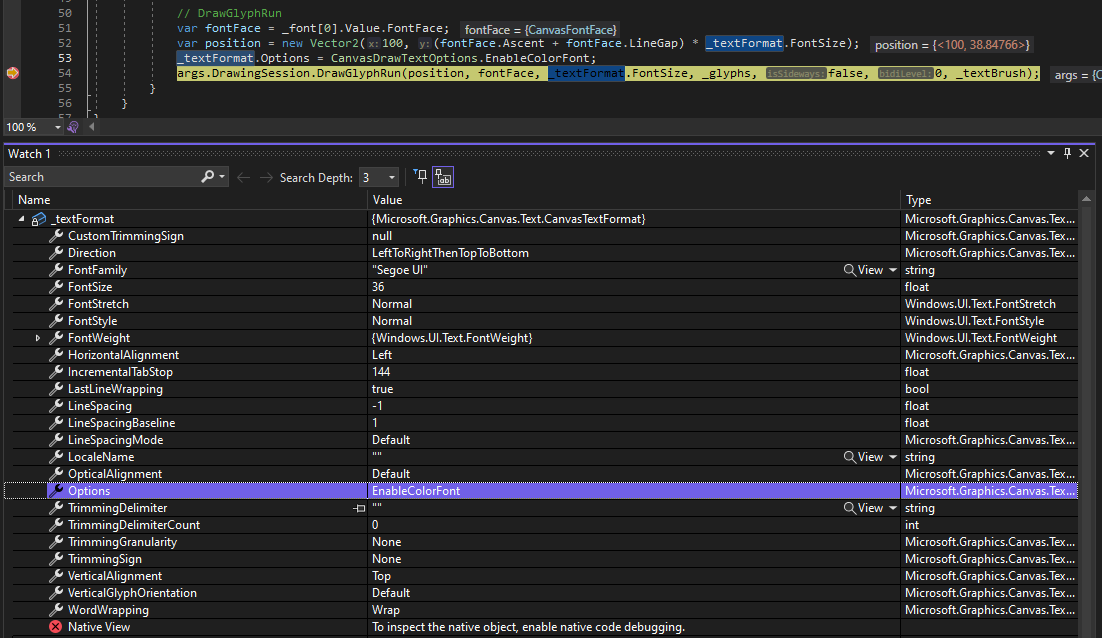Open the Search Depth dropdown
Screen dimensions: 1102x638
392,176
